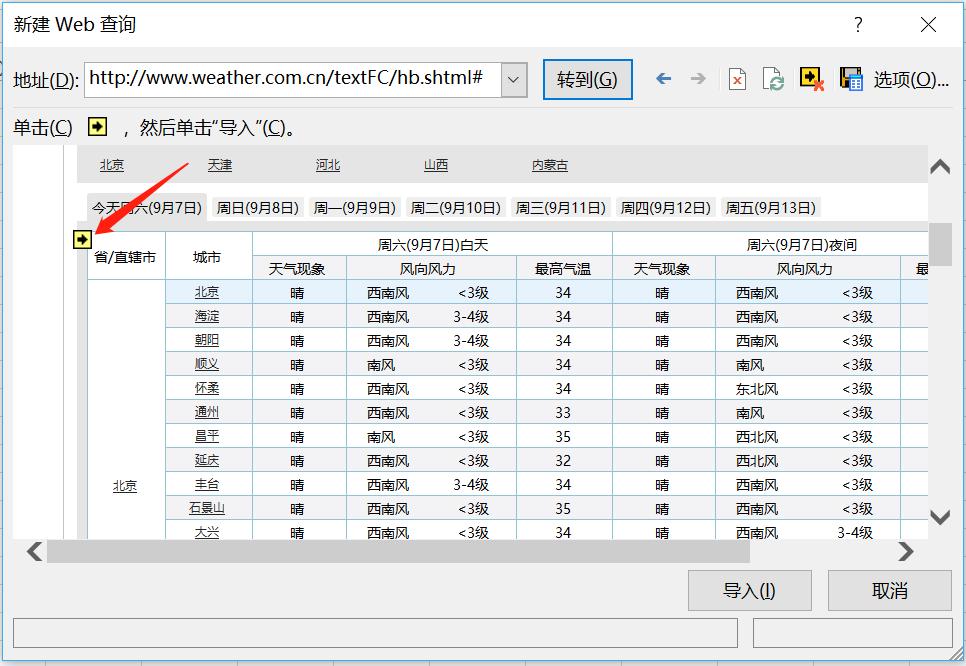Toggle visibility of the table selection arrows
The width and height of the screenshot is (966, 666).
pos(811,78)
